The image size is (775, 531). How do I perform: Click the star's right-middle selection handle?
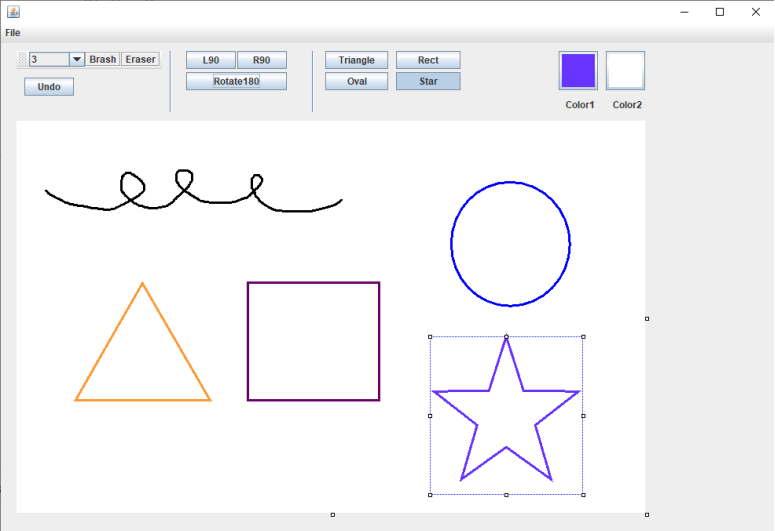583,416
